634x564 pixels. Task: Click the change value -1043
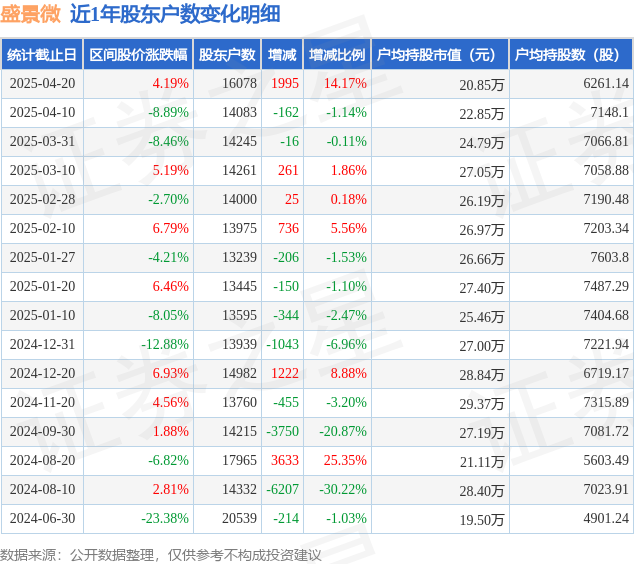coord(283,344)
